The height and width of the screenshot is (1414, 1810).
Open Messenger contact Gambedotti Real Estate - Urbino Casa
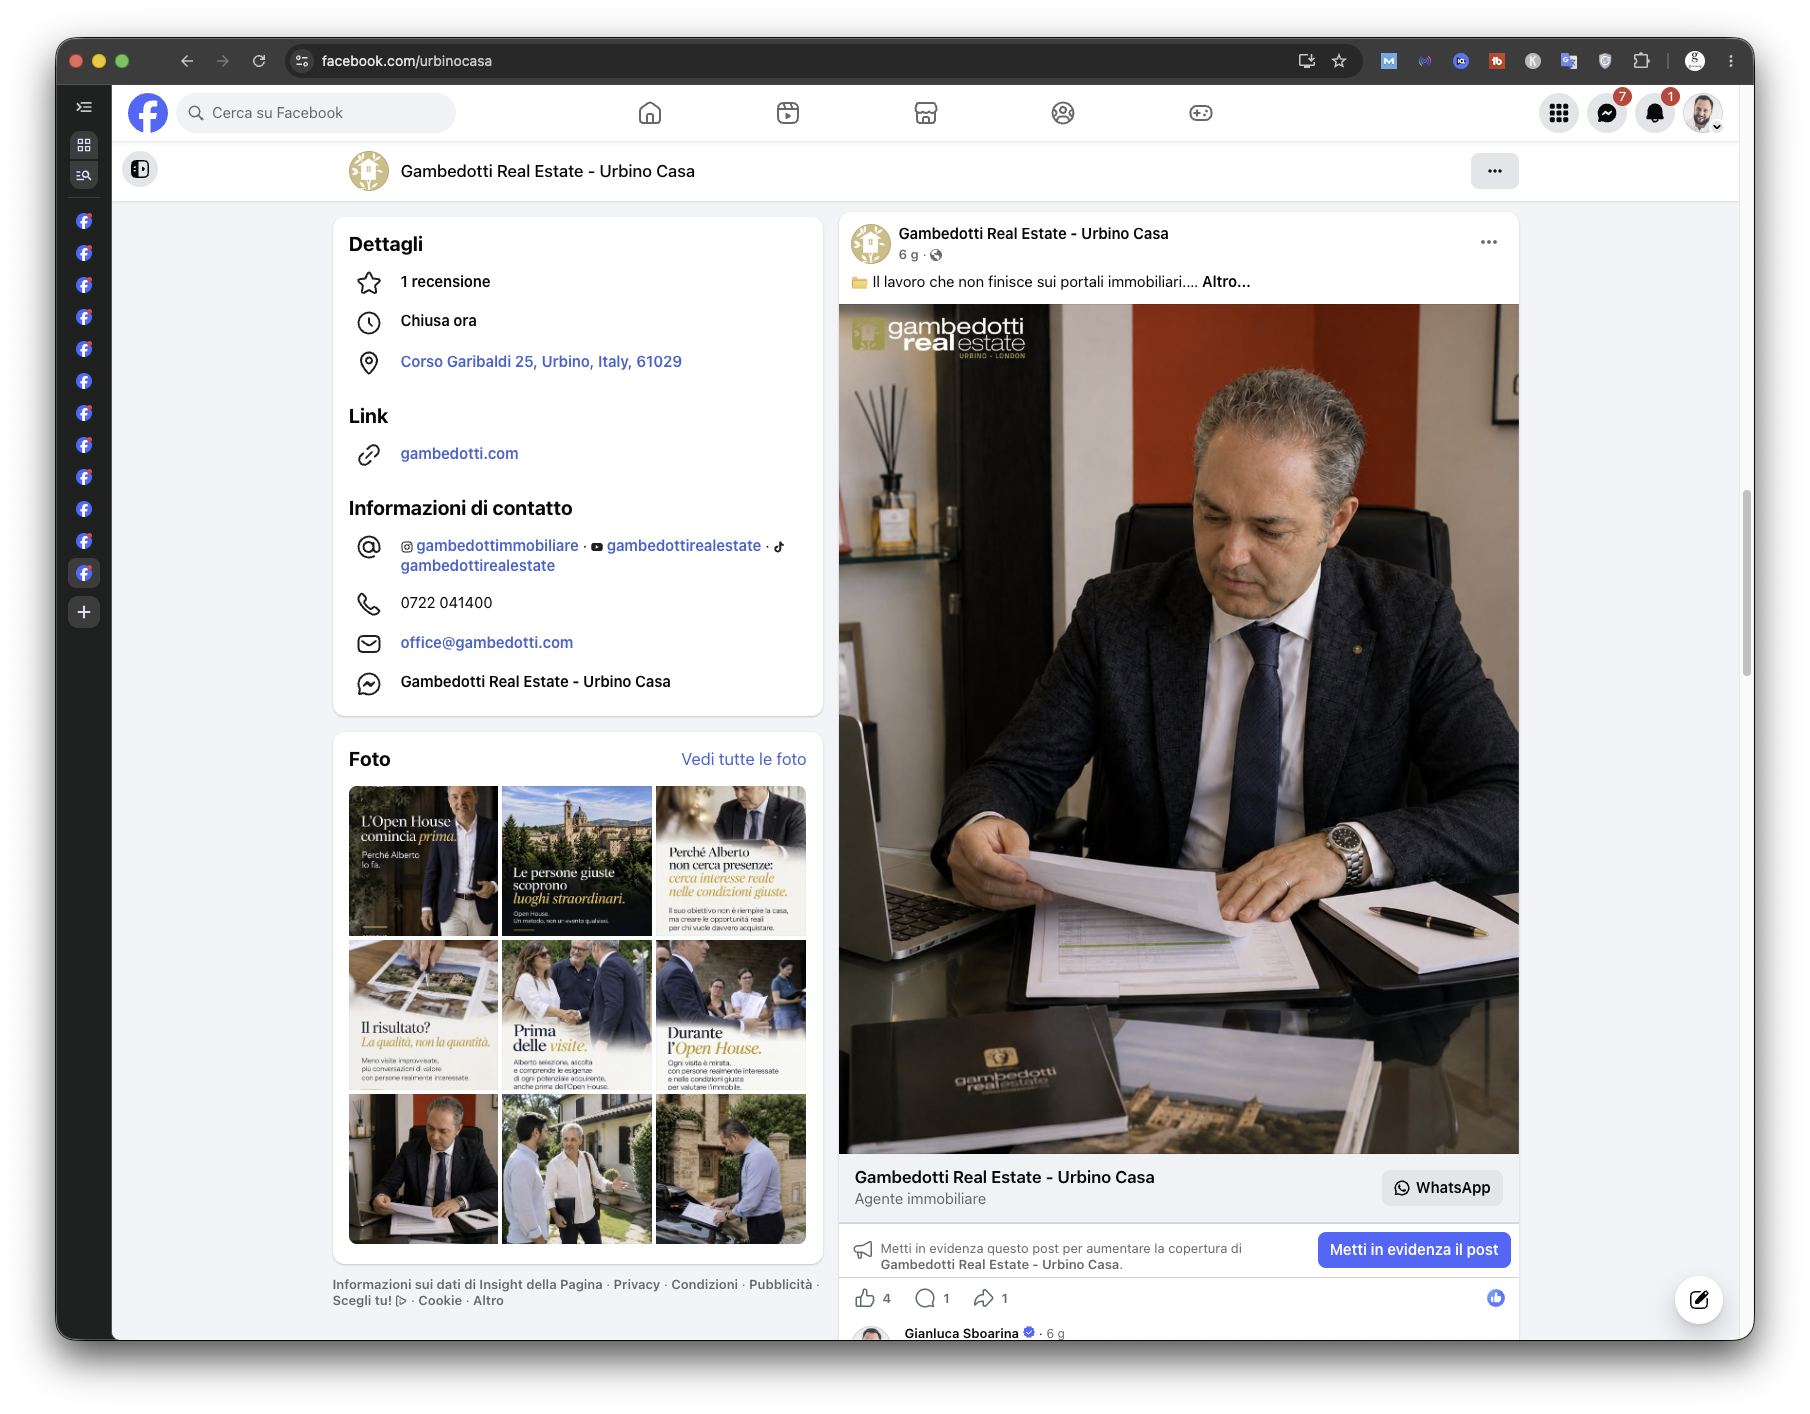coord(535,682)
